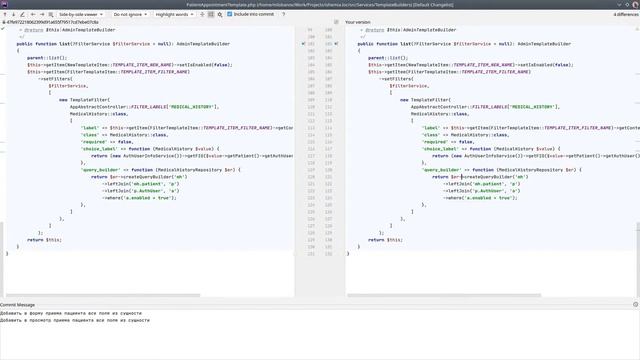Click the icon left of Your version
This screenshot has width=640, height=360.
(x=336, y=22)
